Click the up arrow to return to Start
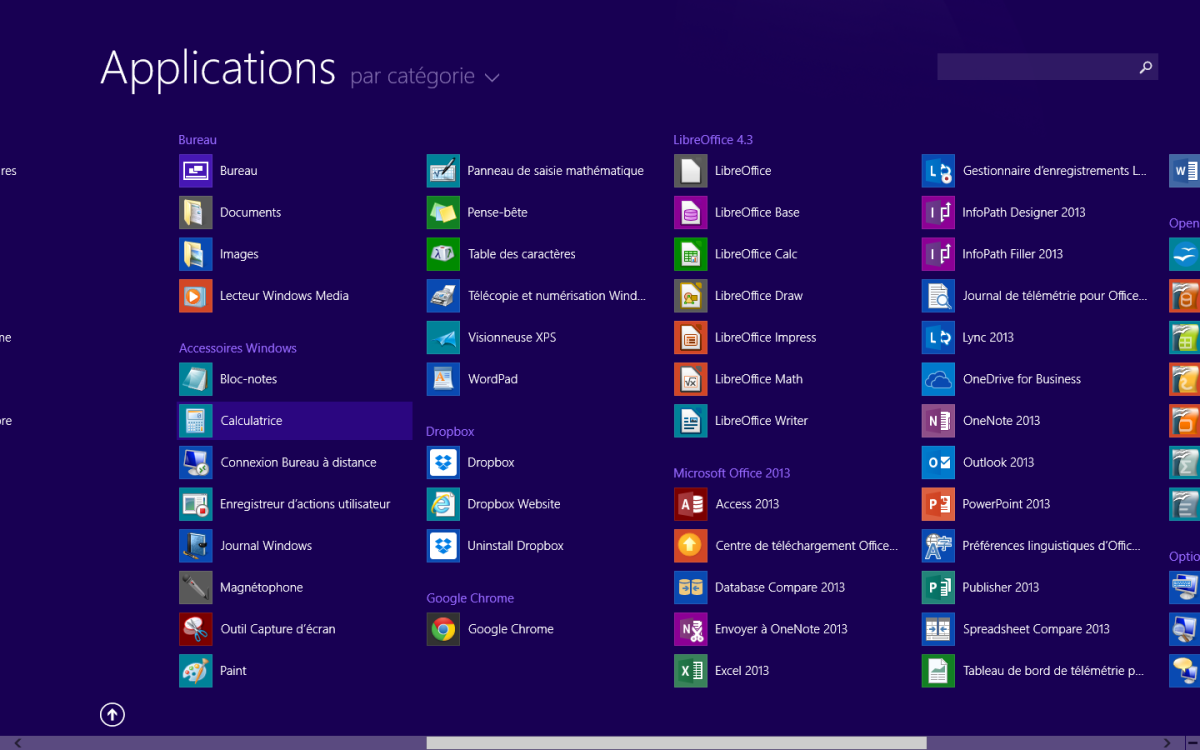Screen dimensions: 1200x750 pyautogui.click(x=112, y=714)
